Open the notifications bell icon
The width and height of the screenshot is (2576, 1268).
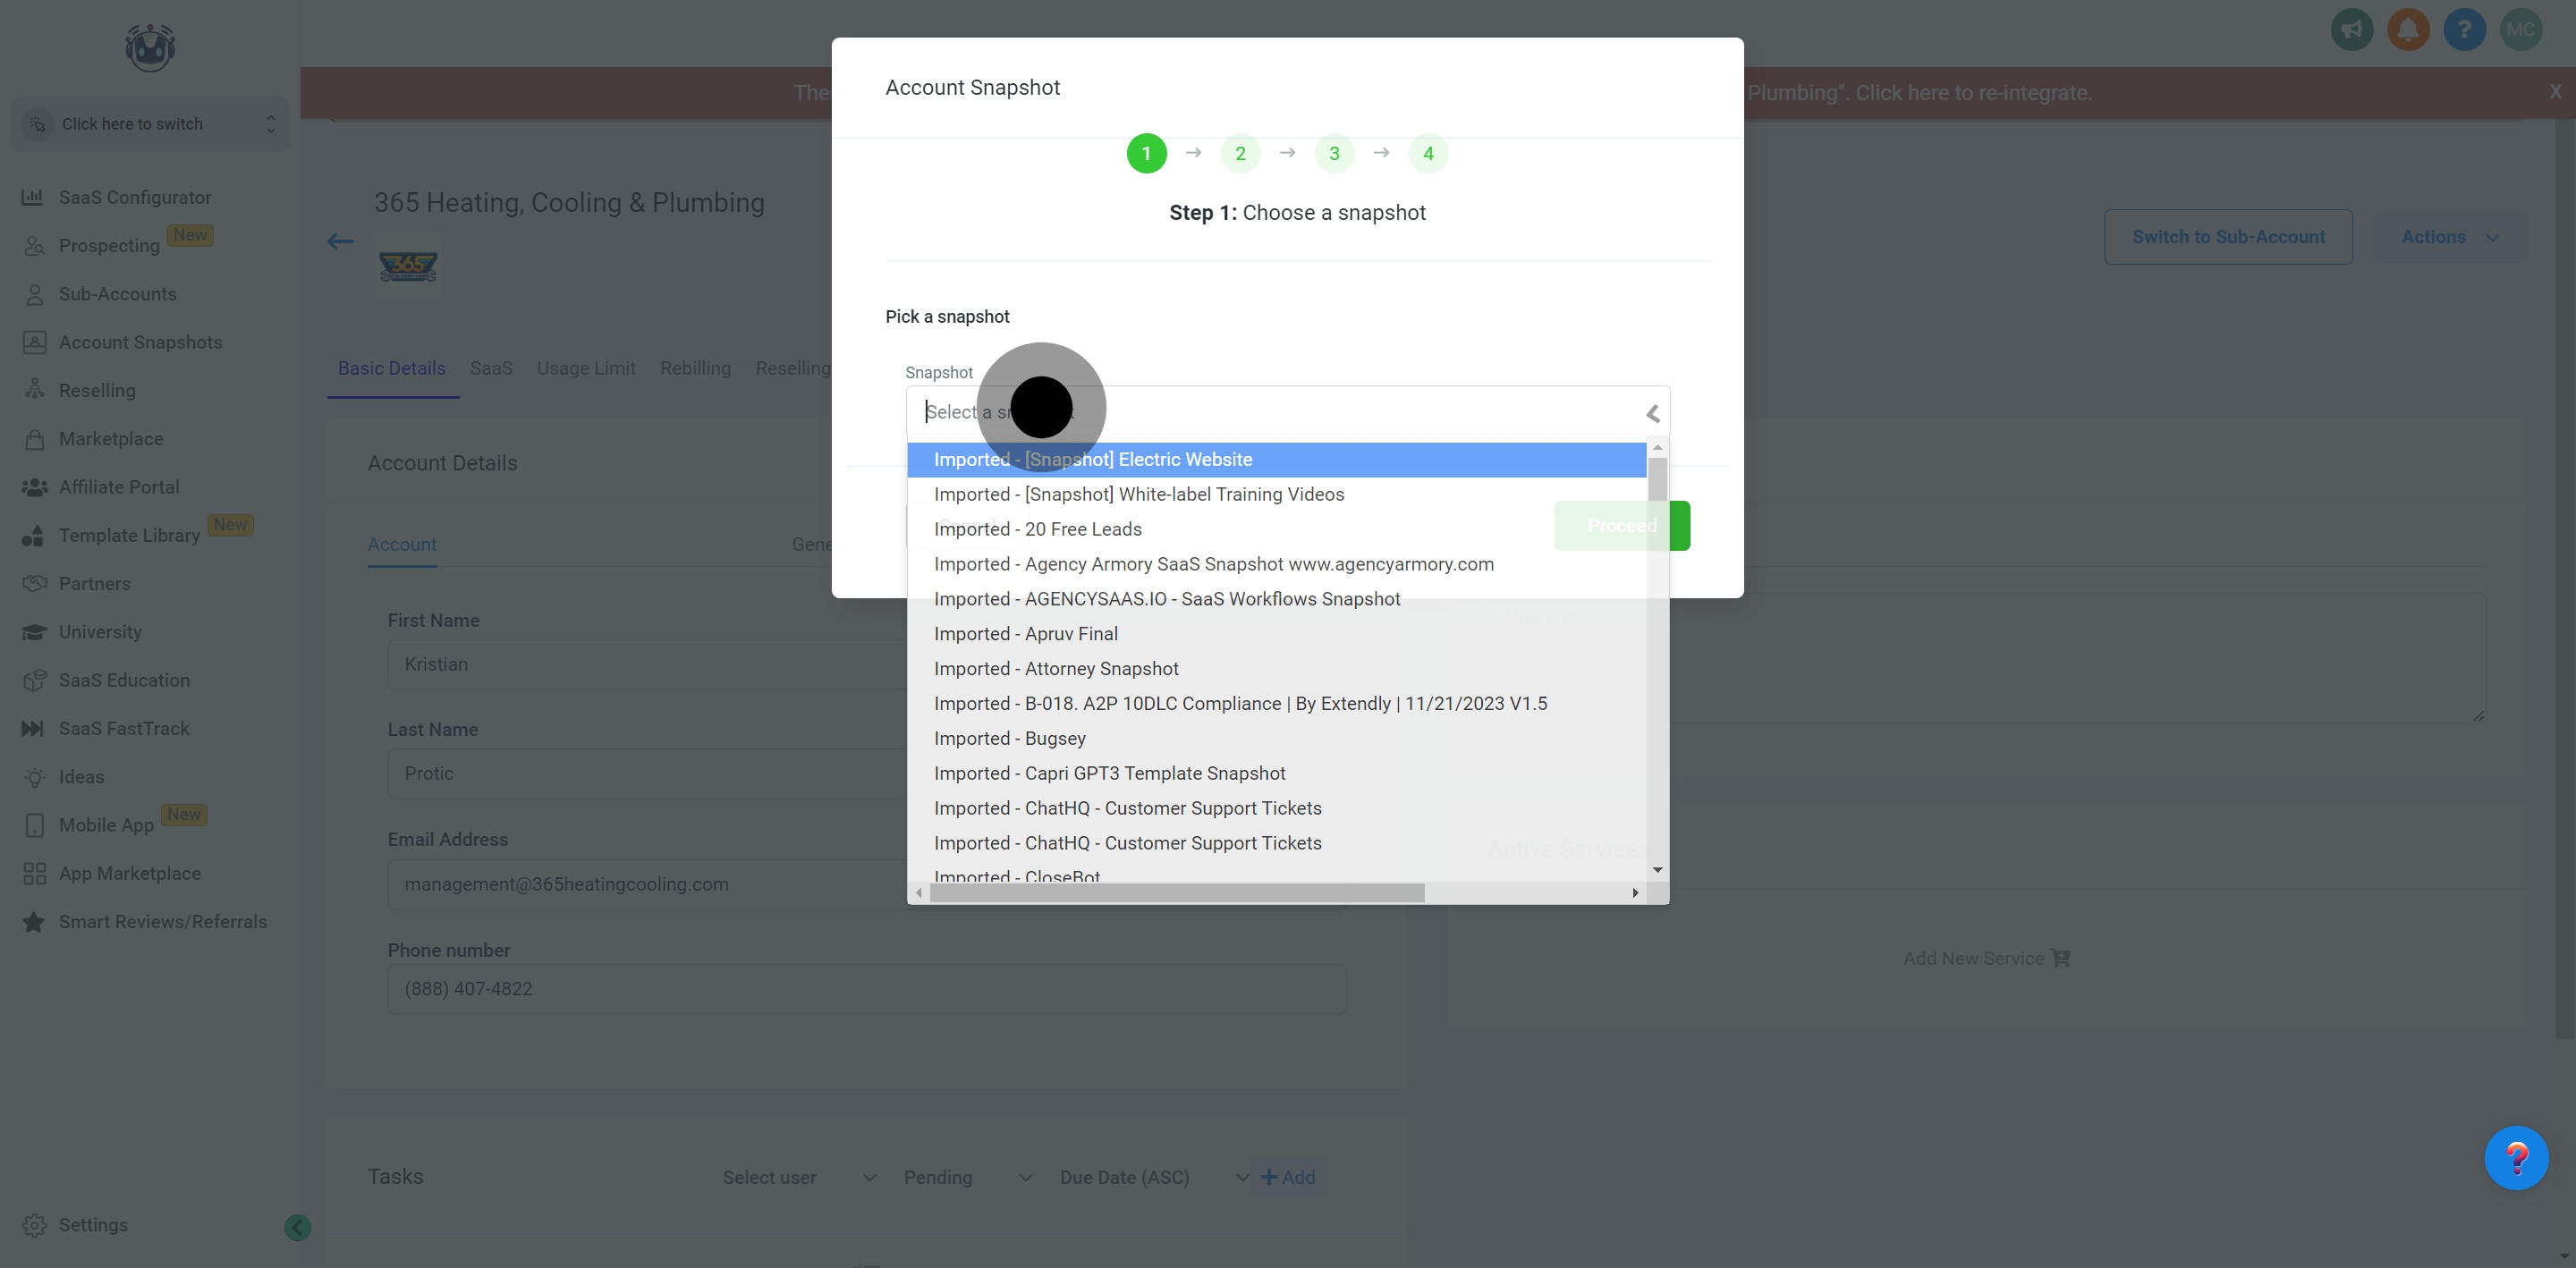coord(2408,30)
